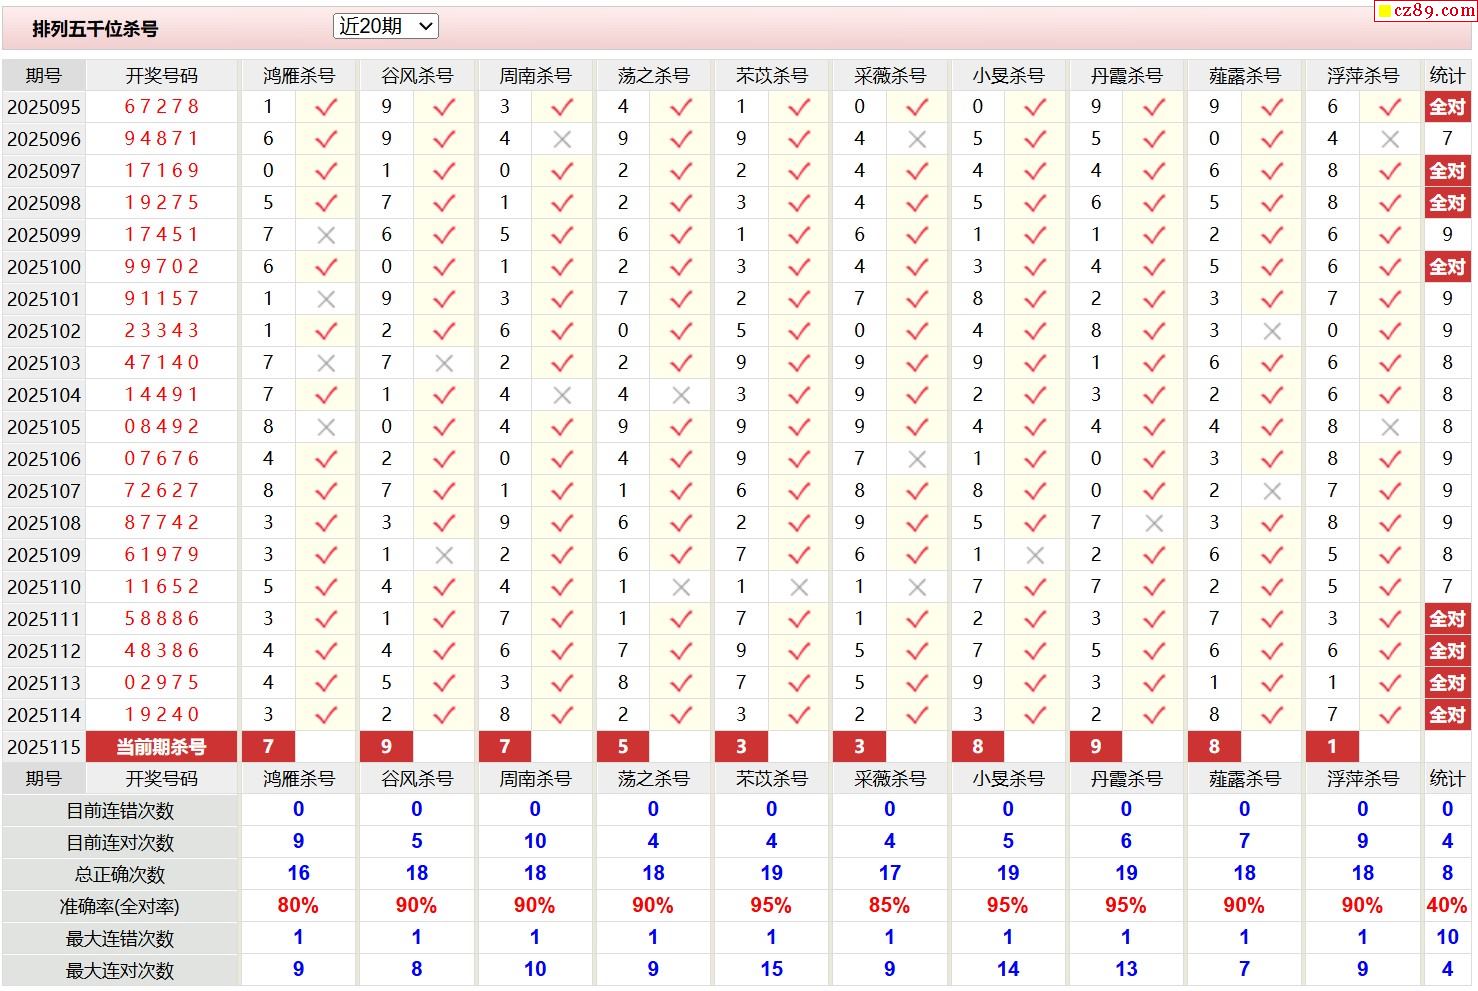Click winning number 08492
Screen dimensions: 1478x991
tap(162, 427)
